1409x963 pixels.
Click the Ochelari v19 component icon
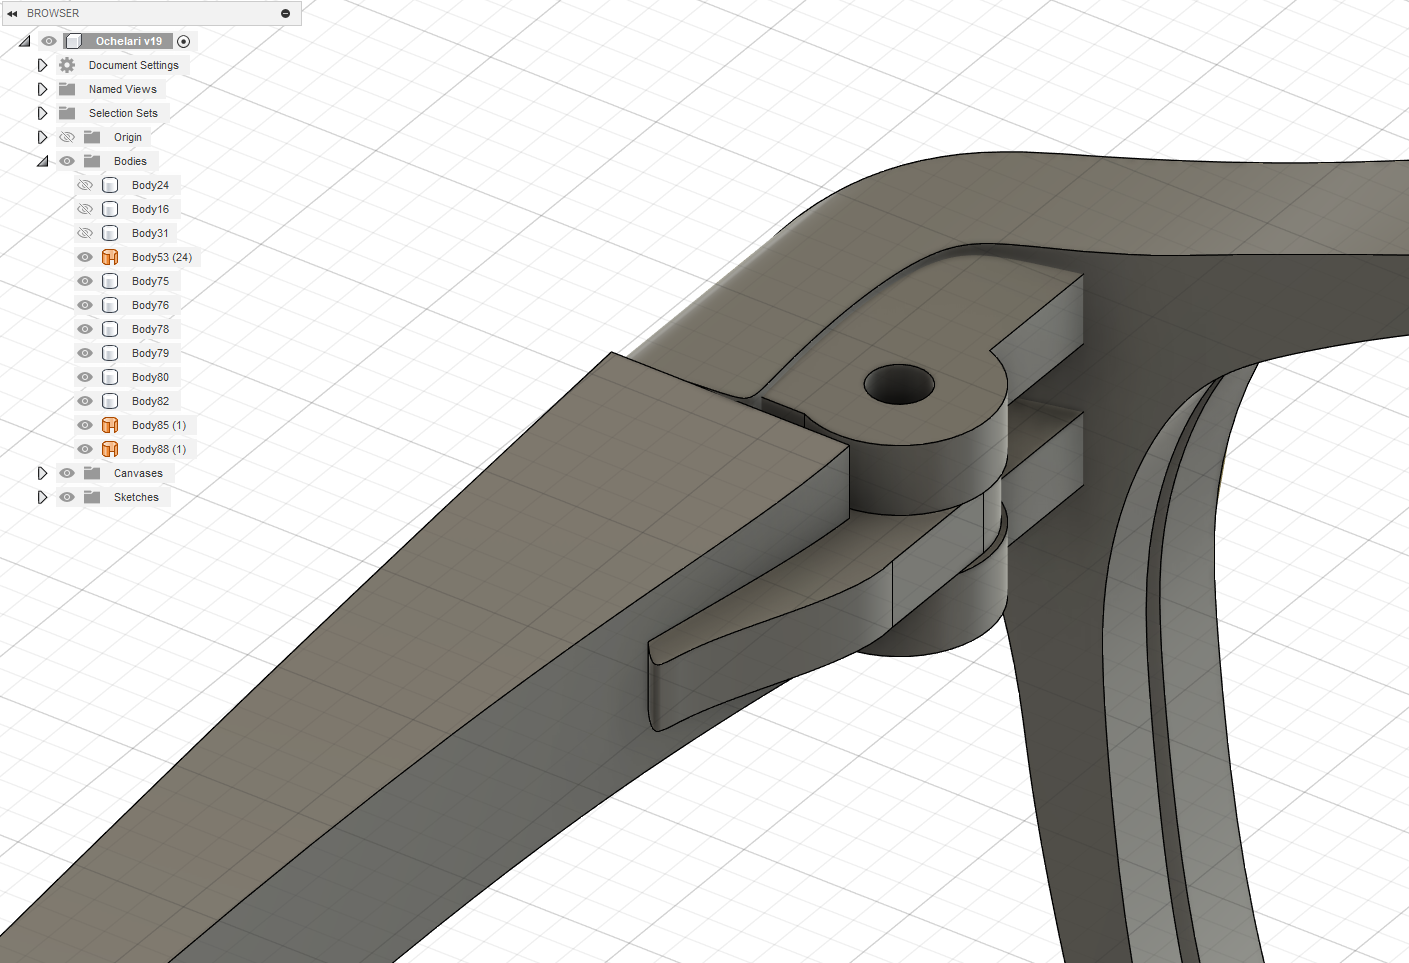(x=73, y=41)
